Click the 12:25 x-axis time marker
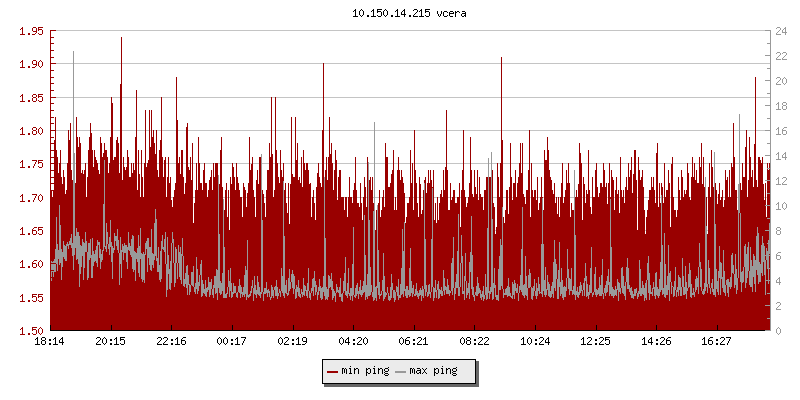Image resolution: width=800 pixels, height=400 pixels. point(595,341)
